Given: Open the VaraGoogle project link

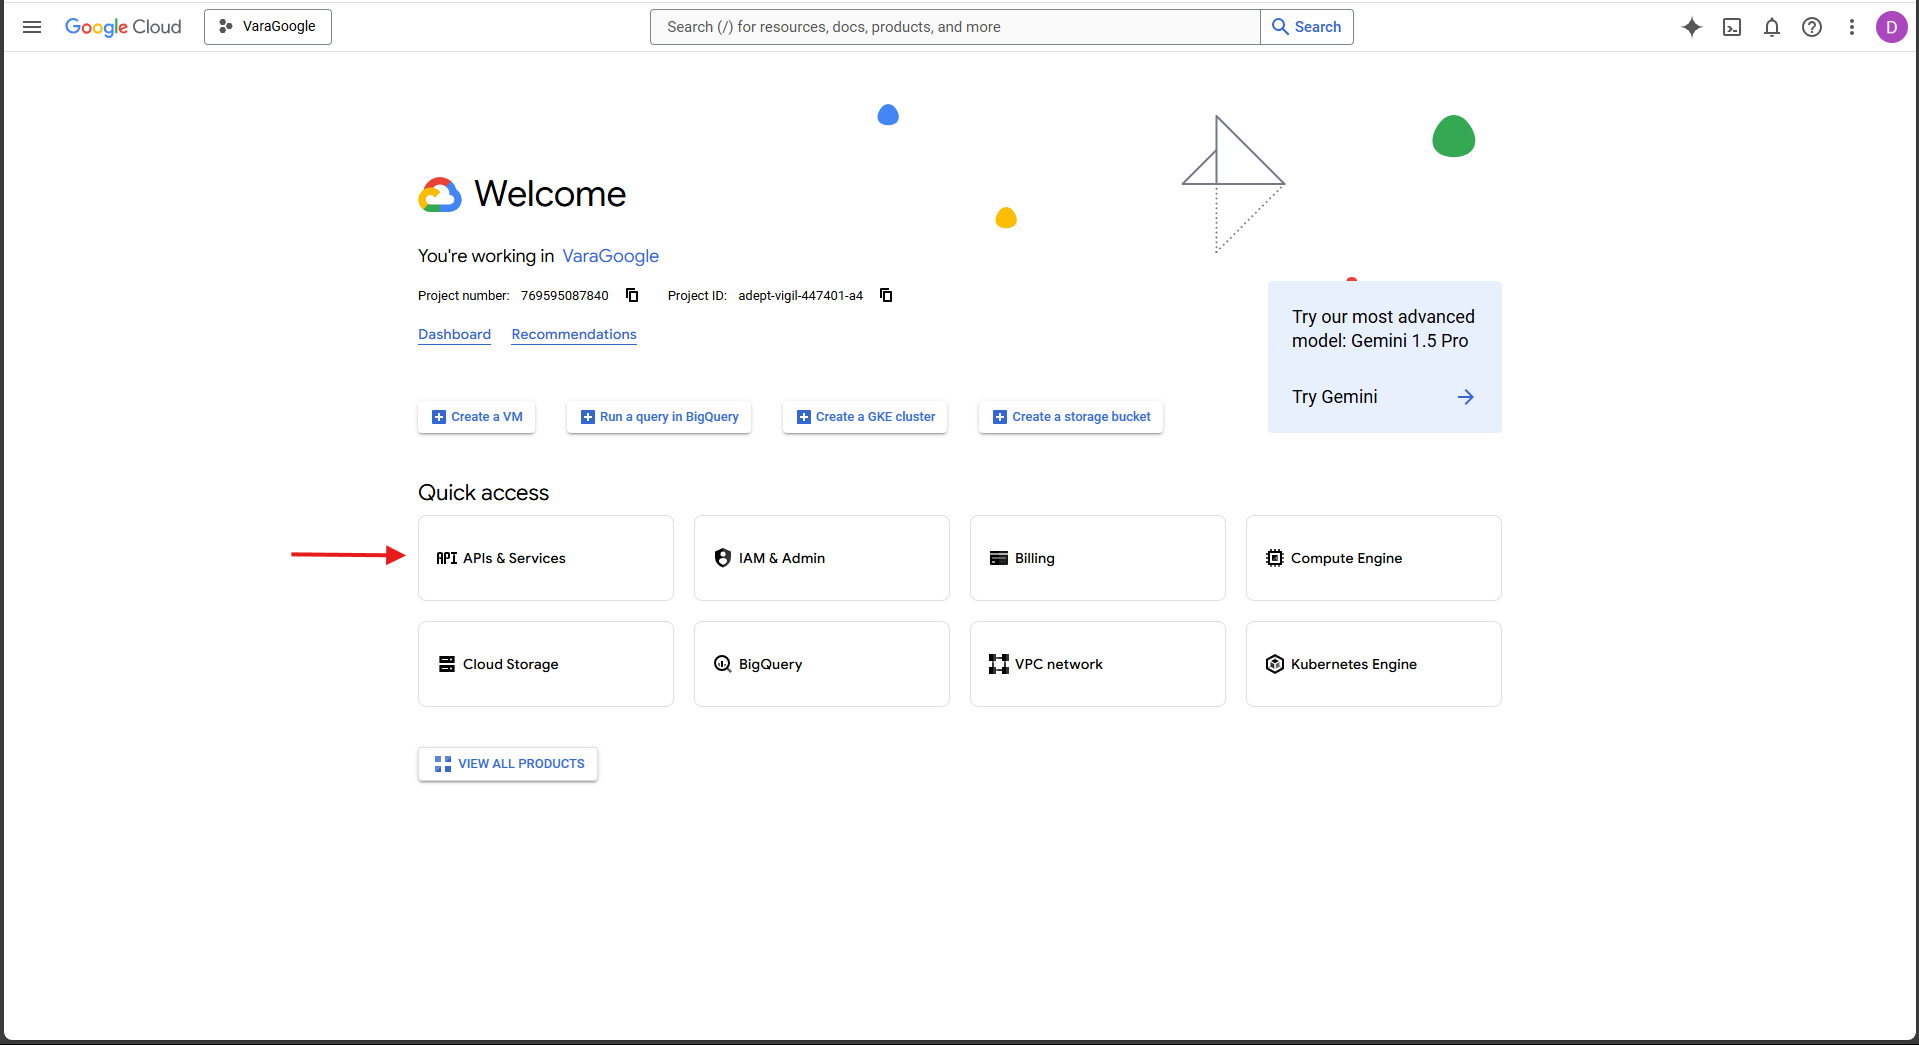Looking at the screenshot, I should coord(610,256).
